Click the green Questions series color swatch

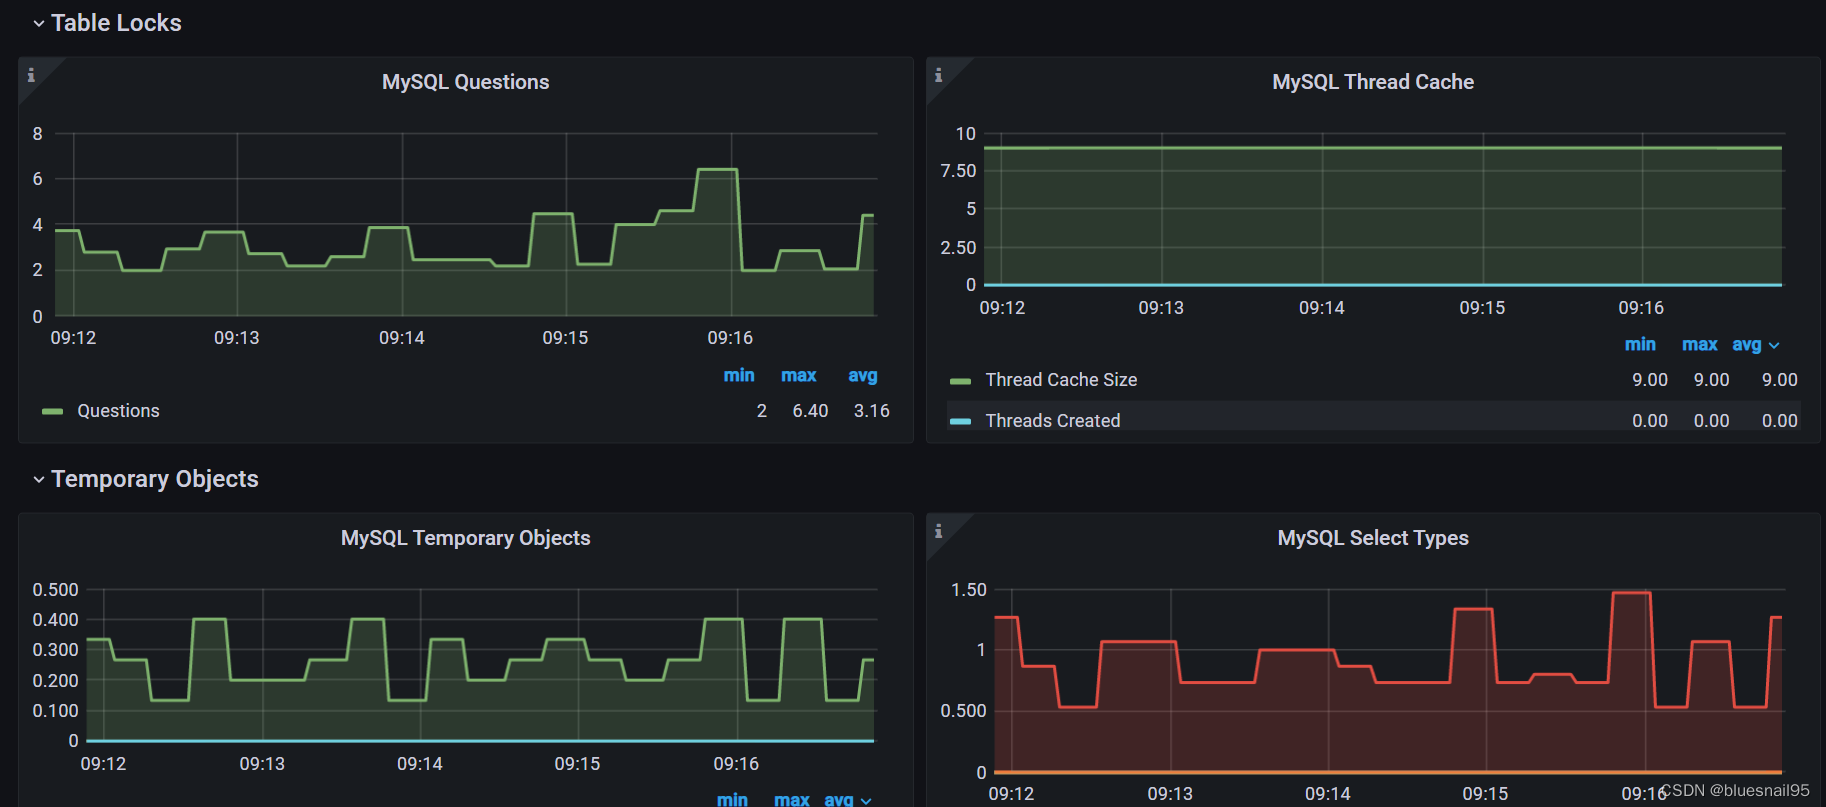tap(53, 411)
